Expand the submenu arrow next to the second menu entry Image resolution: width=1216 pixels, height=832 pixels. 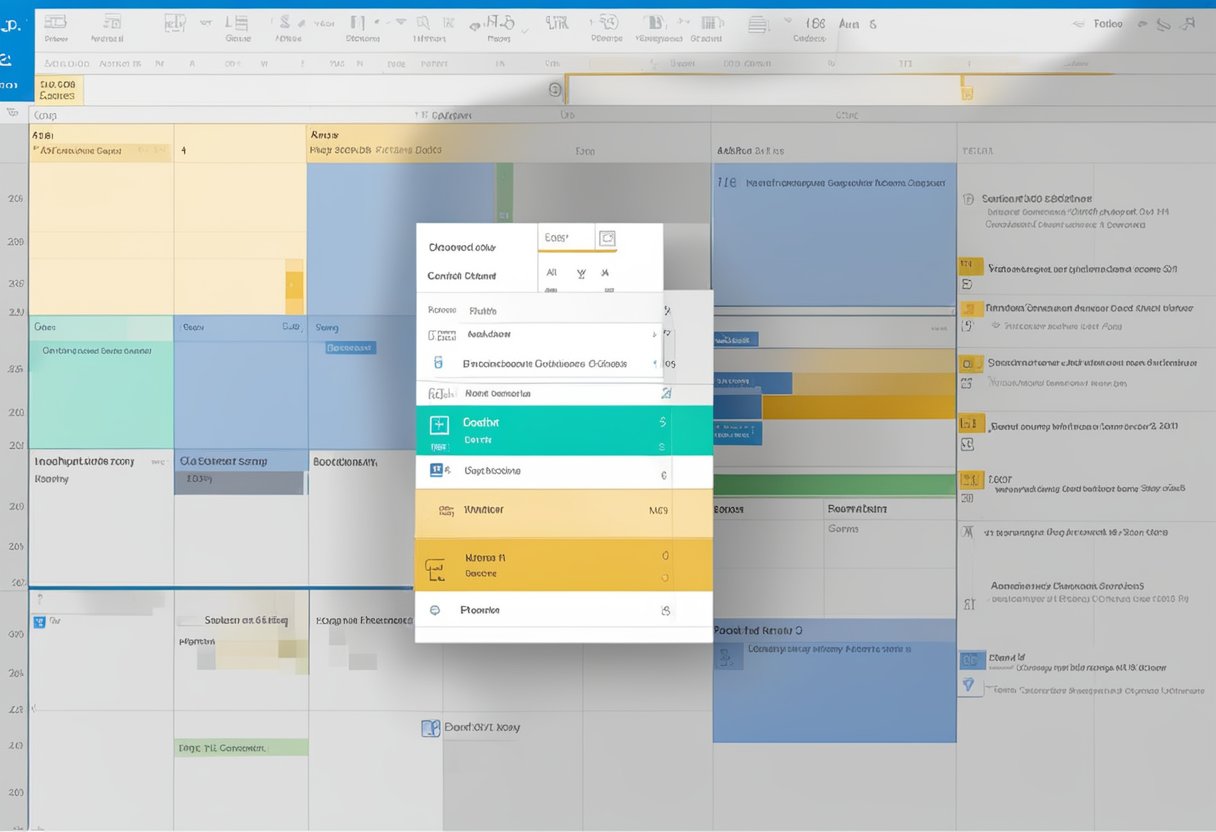(x=655, y=334)
